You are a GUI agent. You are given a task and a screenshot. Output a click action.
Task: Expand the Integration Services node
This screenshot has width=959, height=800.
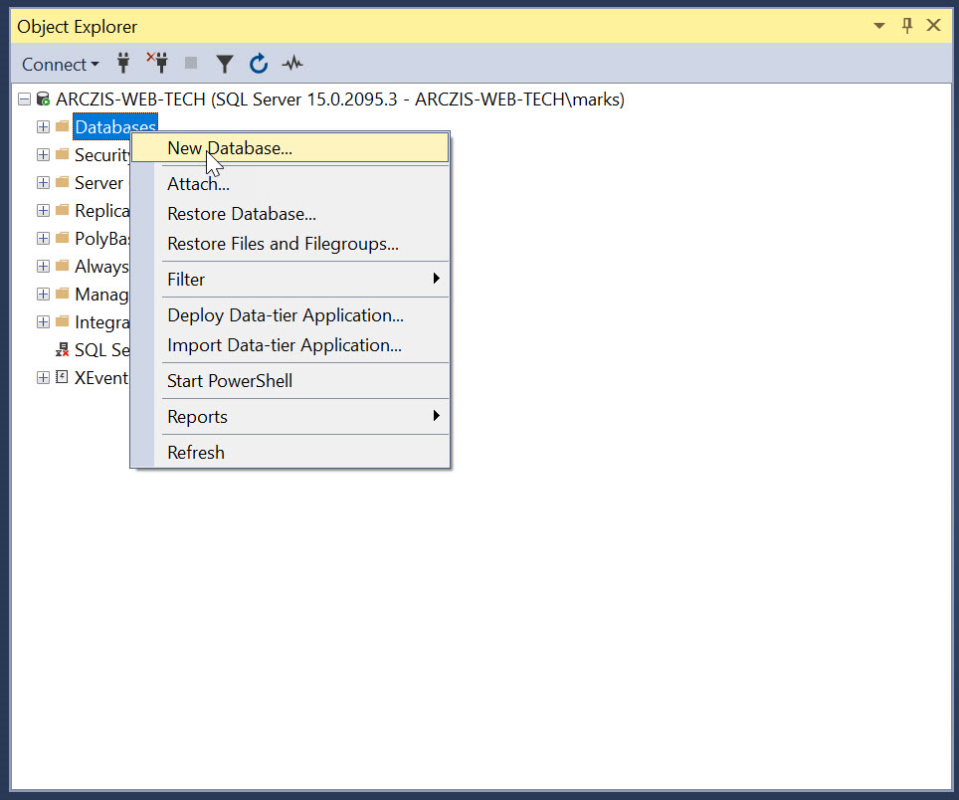click(43, 322)
